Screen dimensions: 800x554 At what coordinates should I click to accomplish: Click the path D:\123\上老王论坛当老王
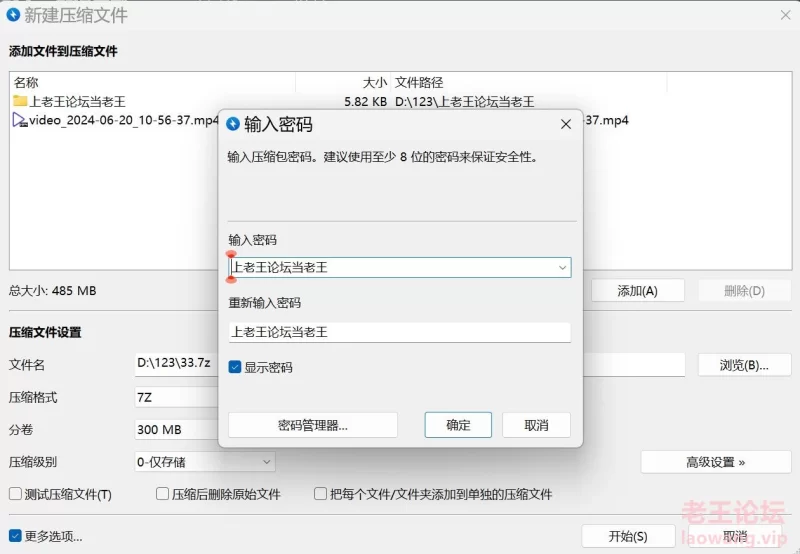(464, 102)
